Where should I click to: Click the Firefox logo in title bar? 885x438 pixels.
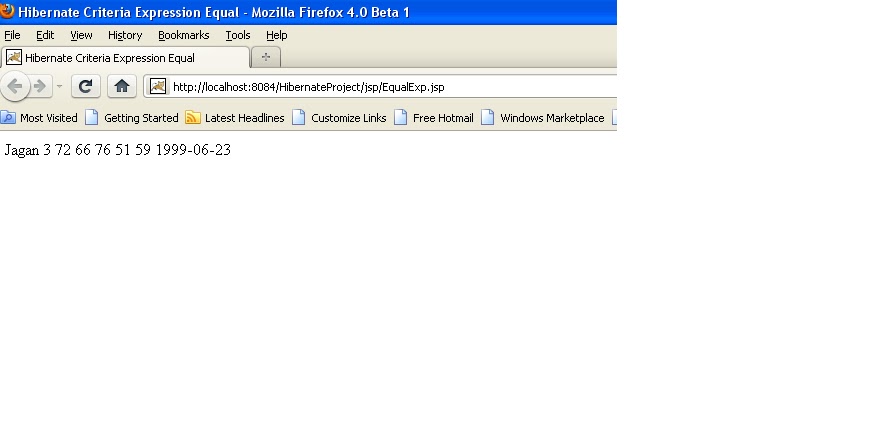point(7,11)
